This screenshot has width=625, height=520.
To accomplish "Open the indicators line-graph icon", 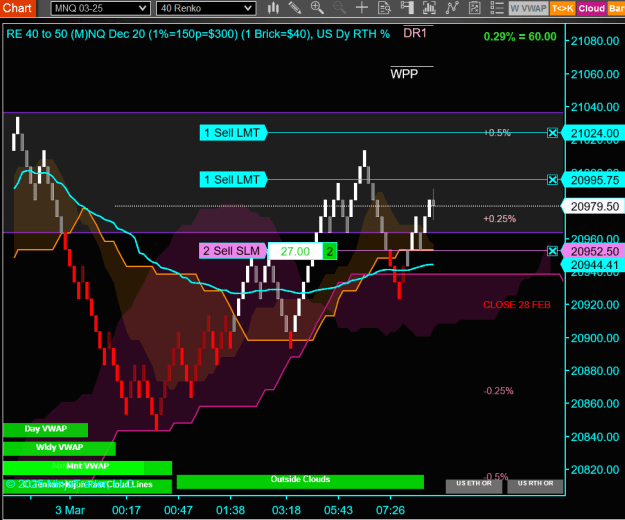I will point(452,8).
